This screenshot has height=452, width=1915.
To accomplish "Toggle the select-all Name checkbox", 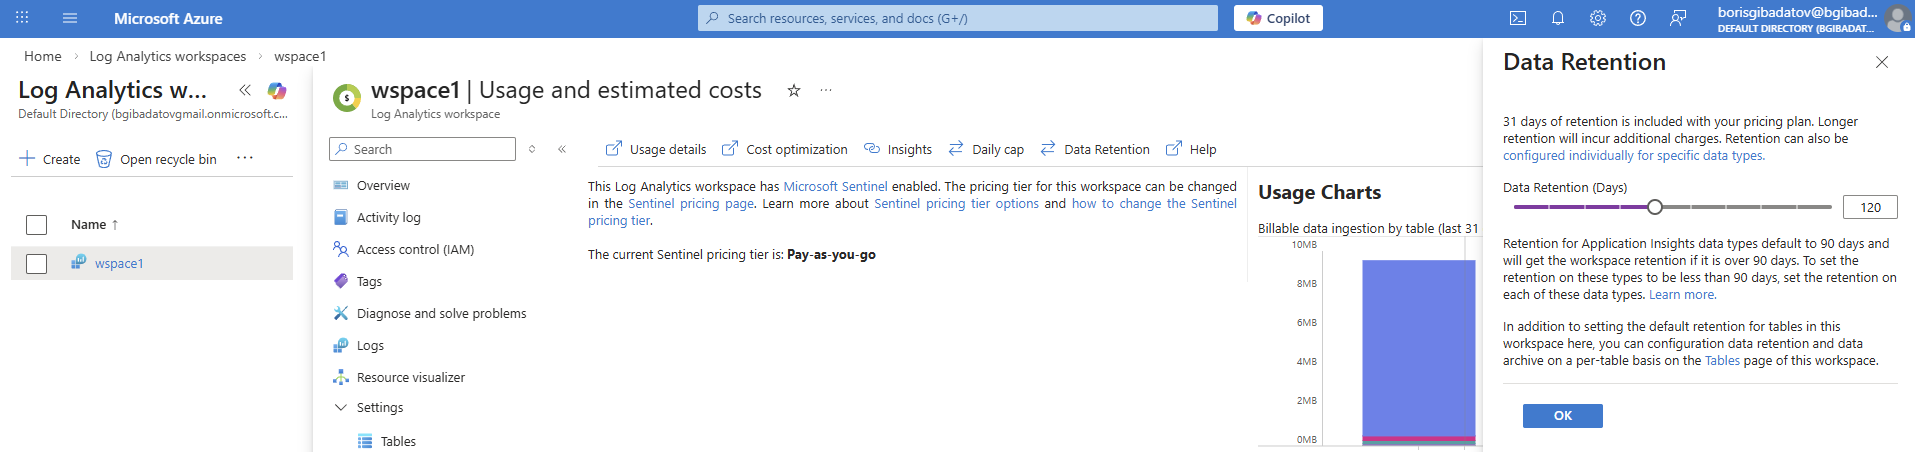I will point(37,225).
